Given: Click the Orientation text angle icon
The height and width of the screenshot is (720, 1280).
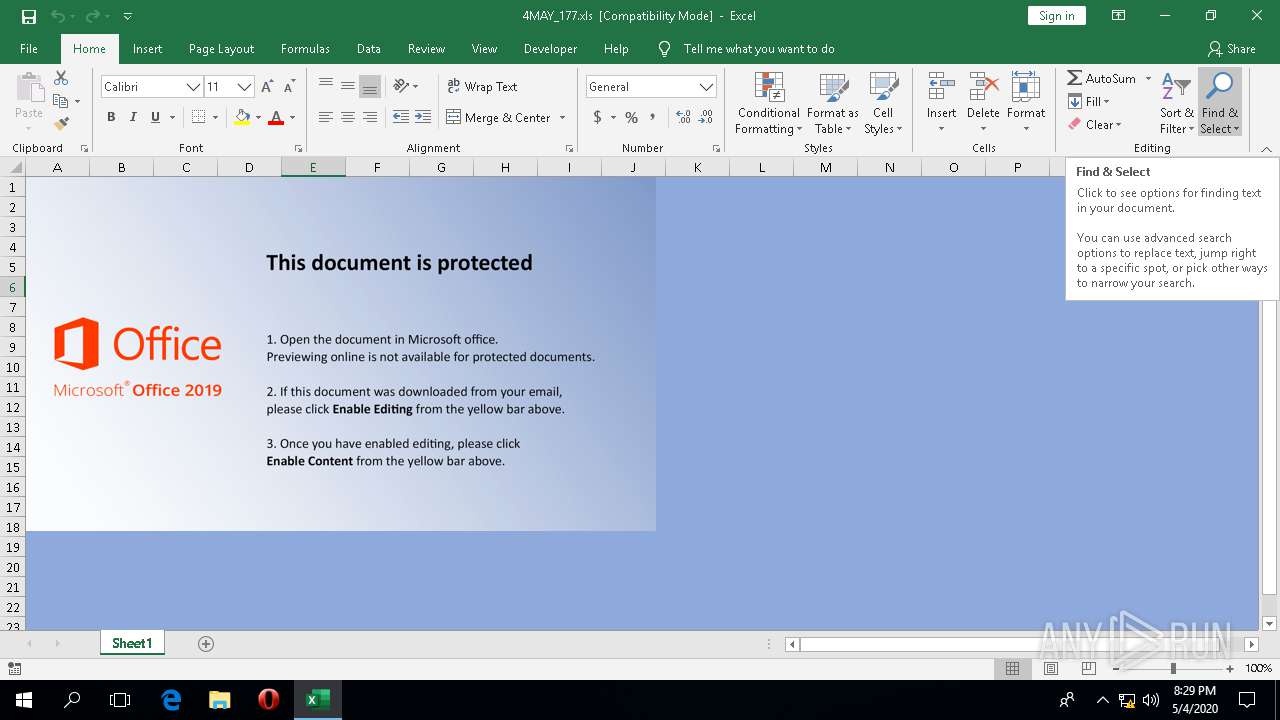Looking at the screenshot, I should pos(401,86).
